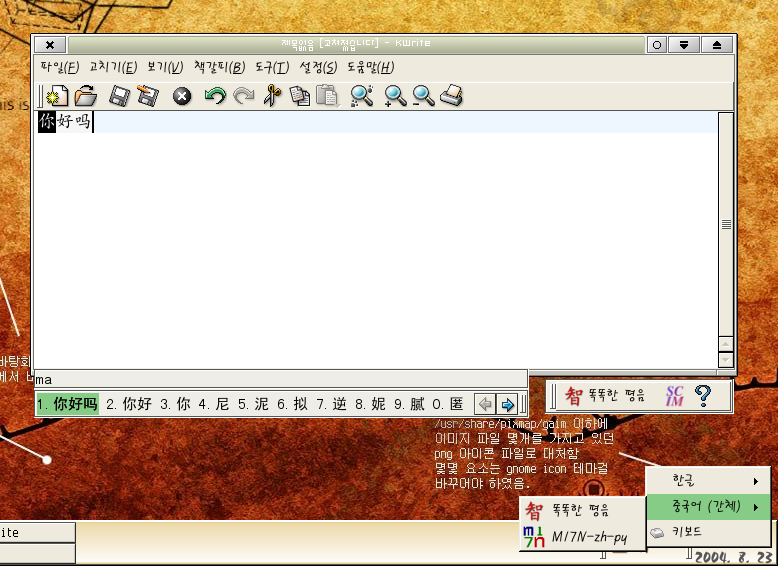
Task: Save the document using the floppy icon
Action: pyautogui.click(x=119, y=96)
